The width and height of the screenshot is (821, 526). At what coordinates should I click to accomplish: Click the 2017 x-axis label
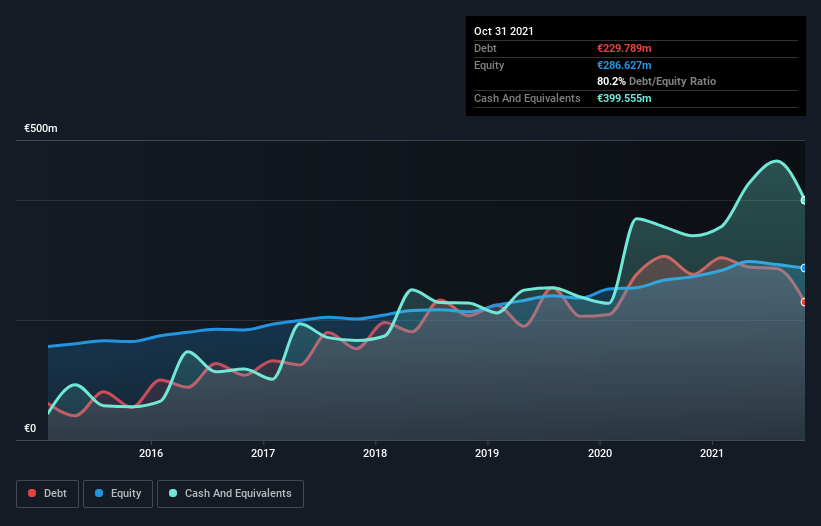pyautogui.click(x=263, y=453)
